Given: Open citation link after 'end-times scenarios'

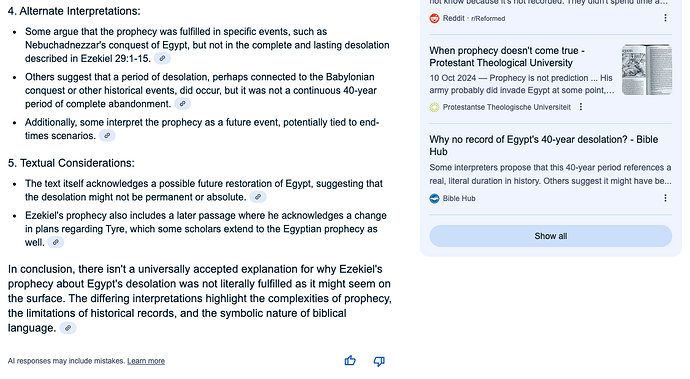Looking at the screenshot, I should point(107,136).
